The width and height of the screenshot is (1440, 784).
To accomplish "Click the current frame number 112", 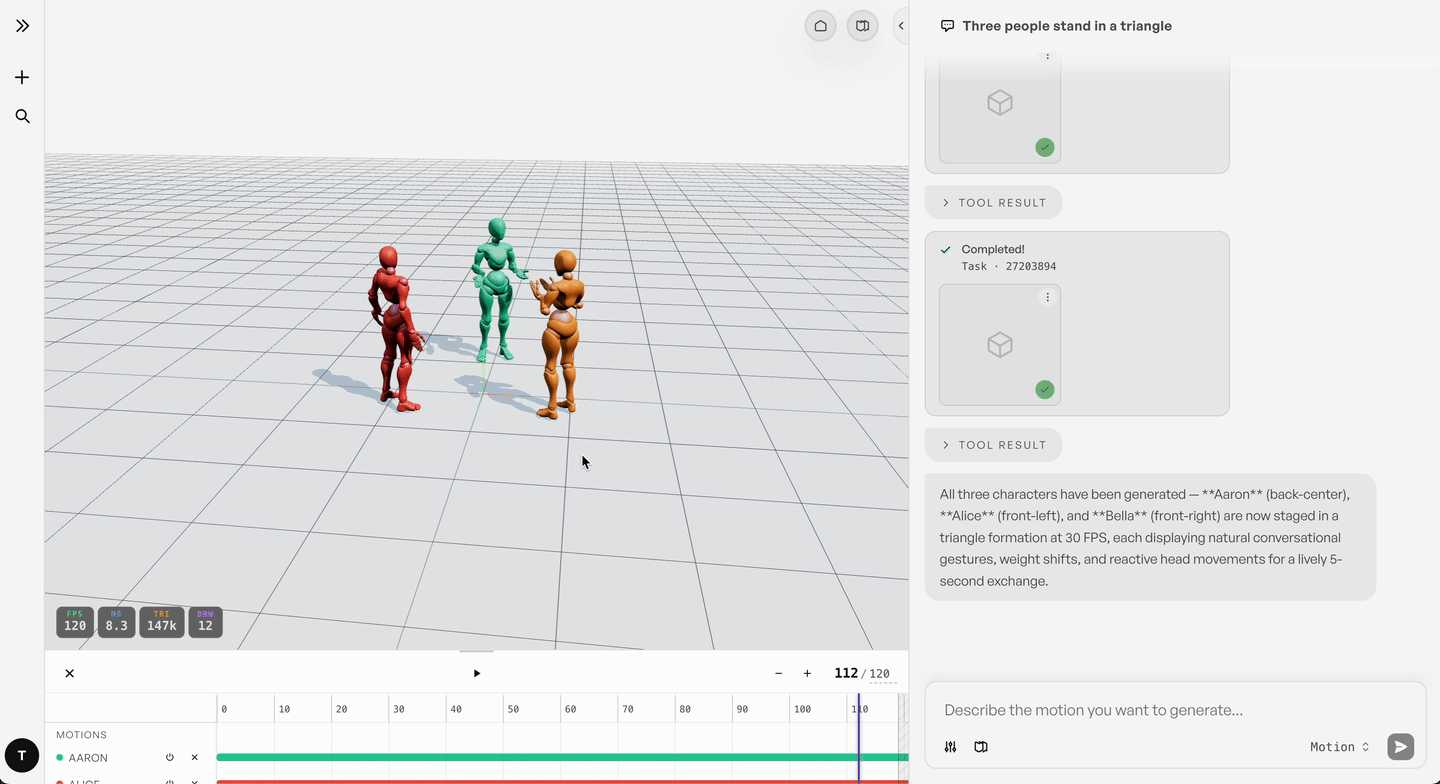I will 846,673.
